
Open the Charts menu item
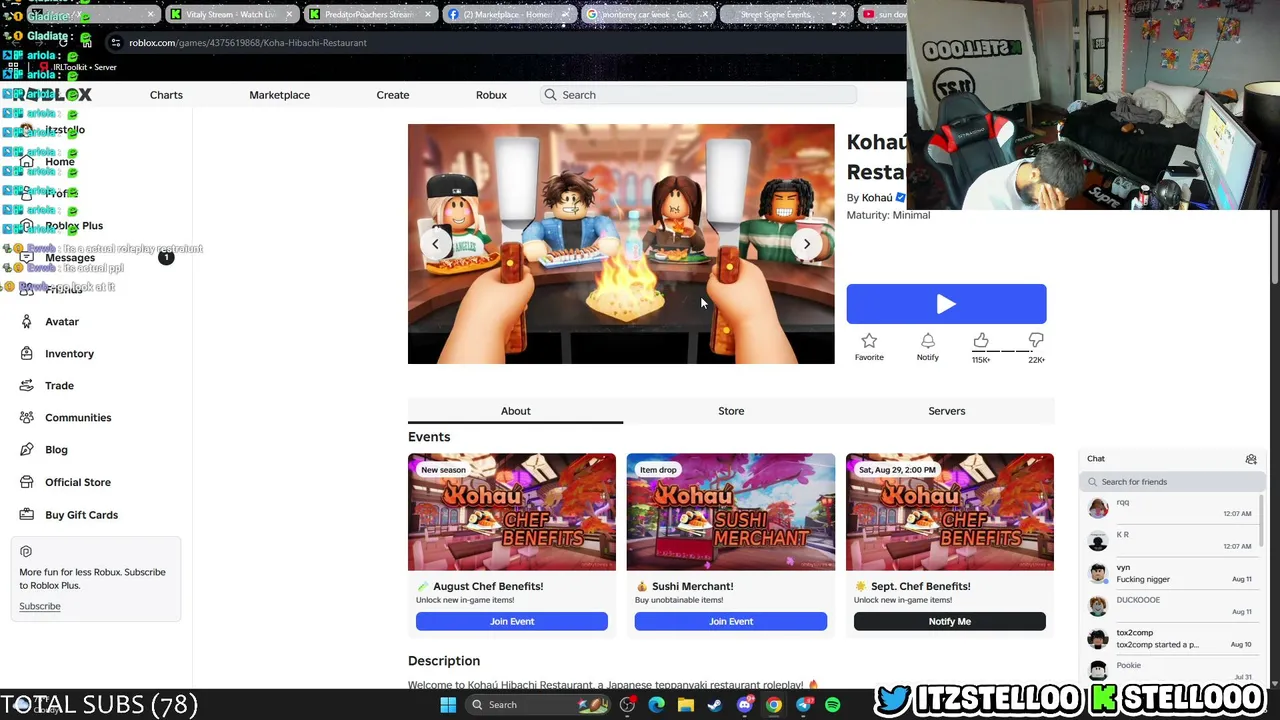click(x=166, y=95)
